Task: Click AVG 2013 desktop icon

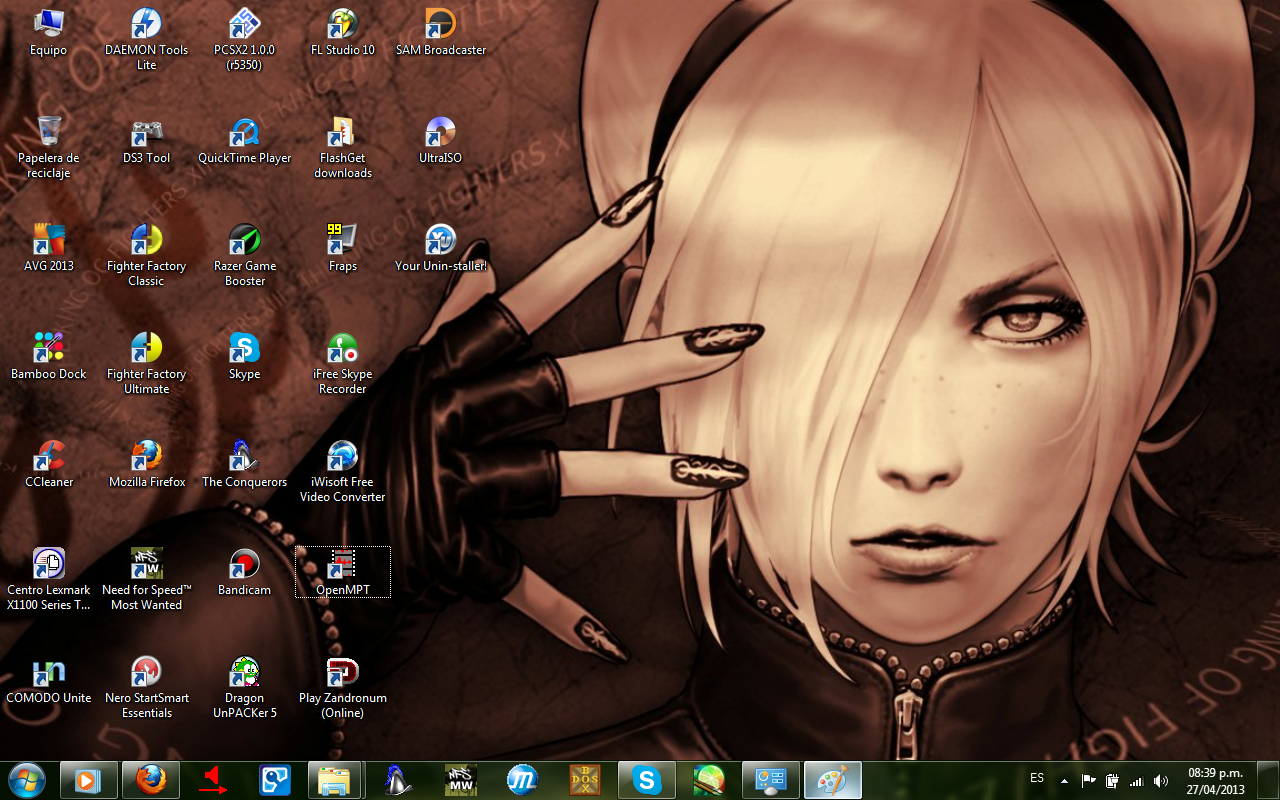Action: pos(48,248)
